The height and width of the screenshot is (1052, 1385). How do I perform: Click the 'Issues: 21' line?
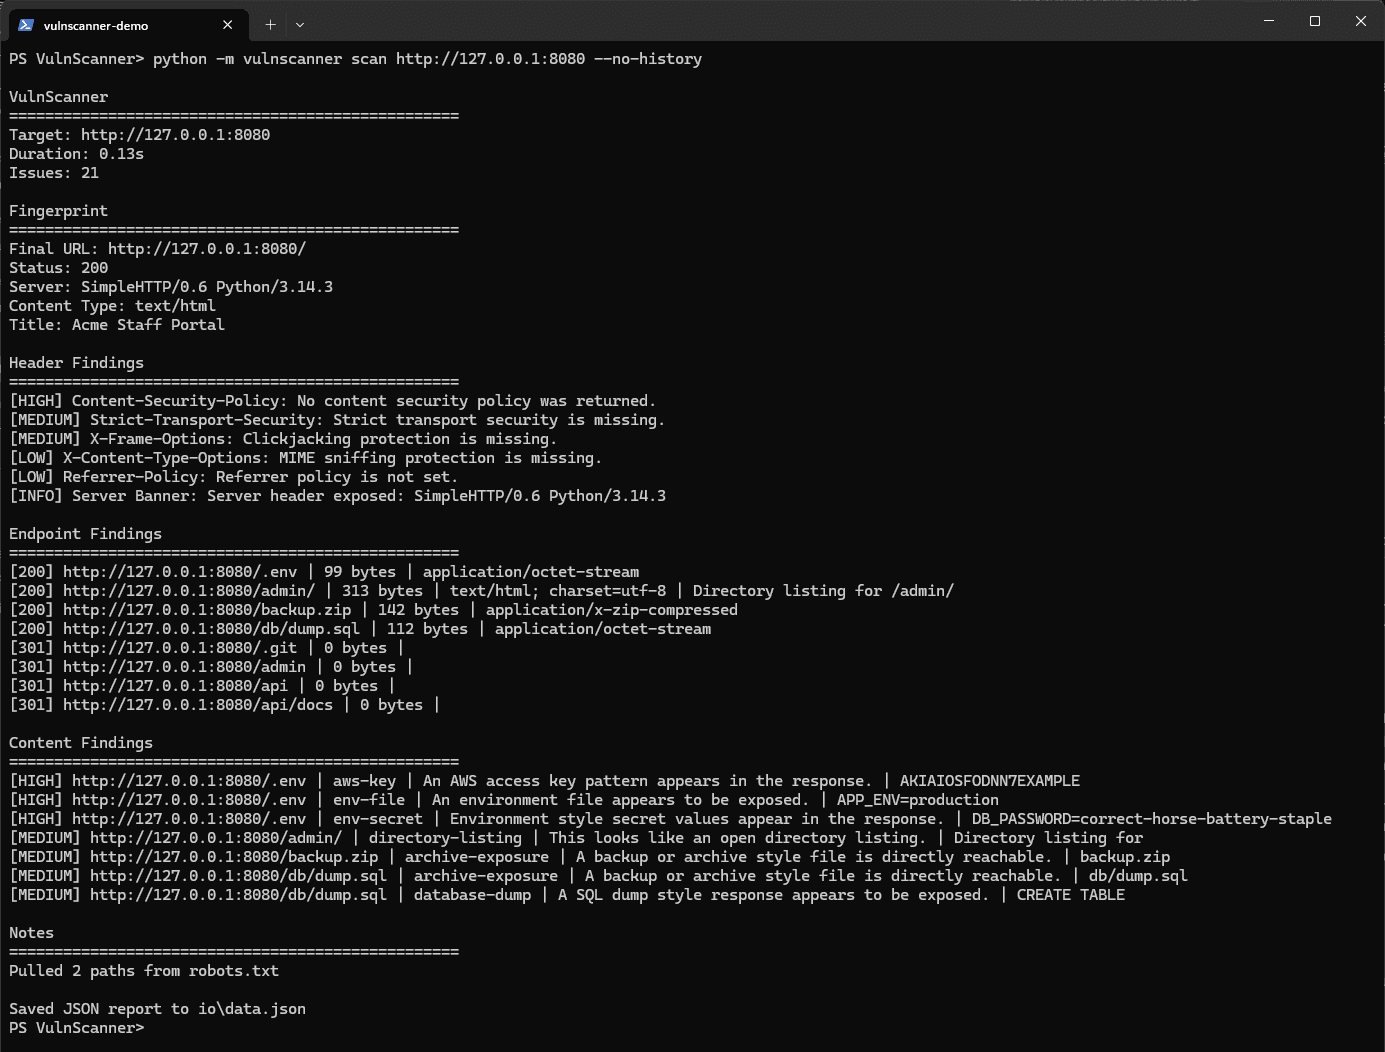click(54, 173)
